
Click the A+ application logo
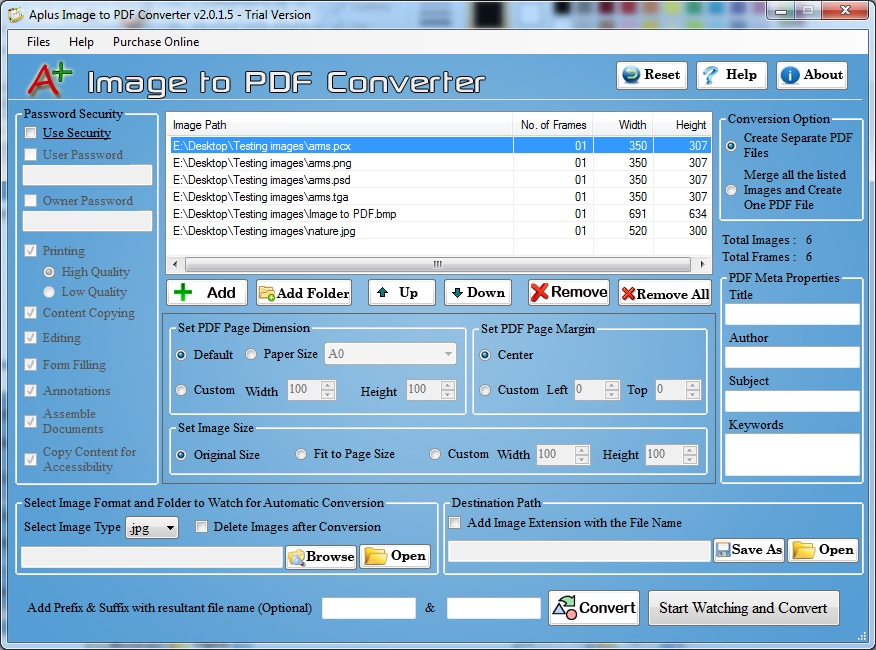tap(50, 79)
